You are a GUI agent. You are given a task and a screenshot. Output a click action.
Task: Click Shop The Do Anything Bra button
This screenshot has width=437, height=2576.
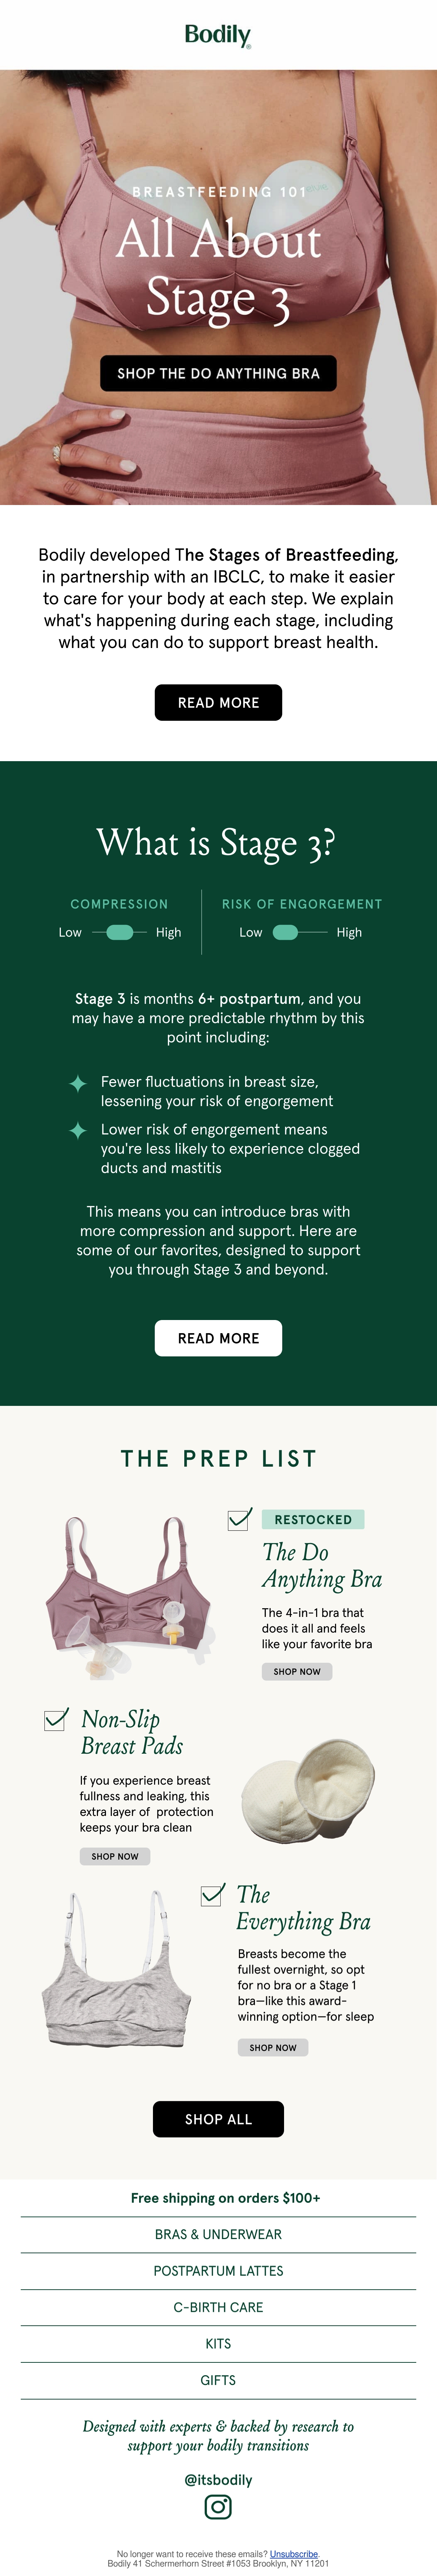[x=218, y=373]
